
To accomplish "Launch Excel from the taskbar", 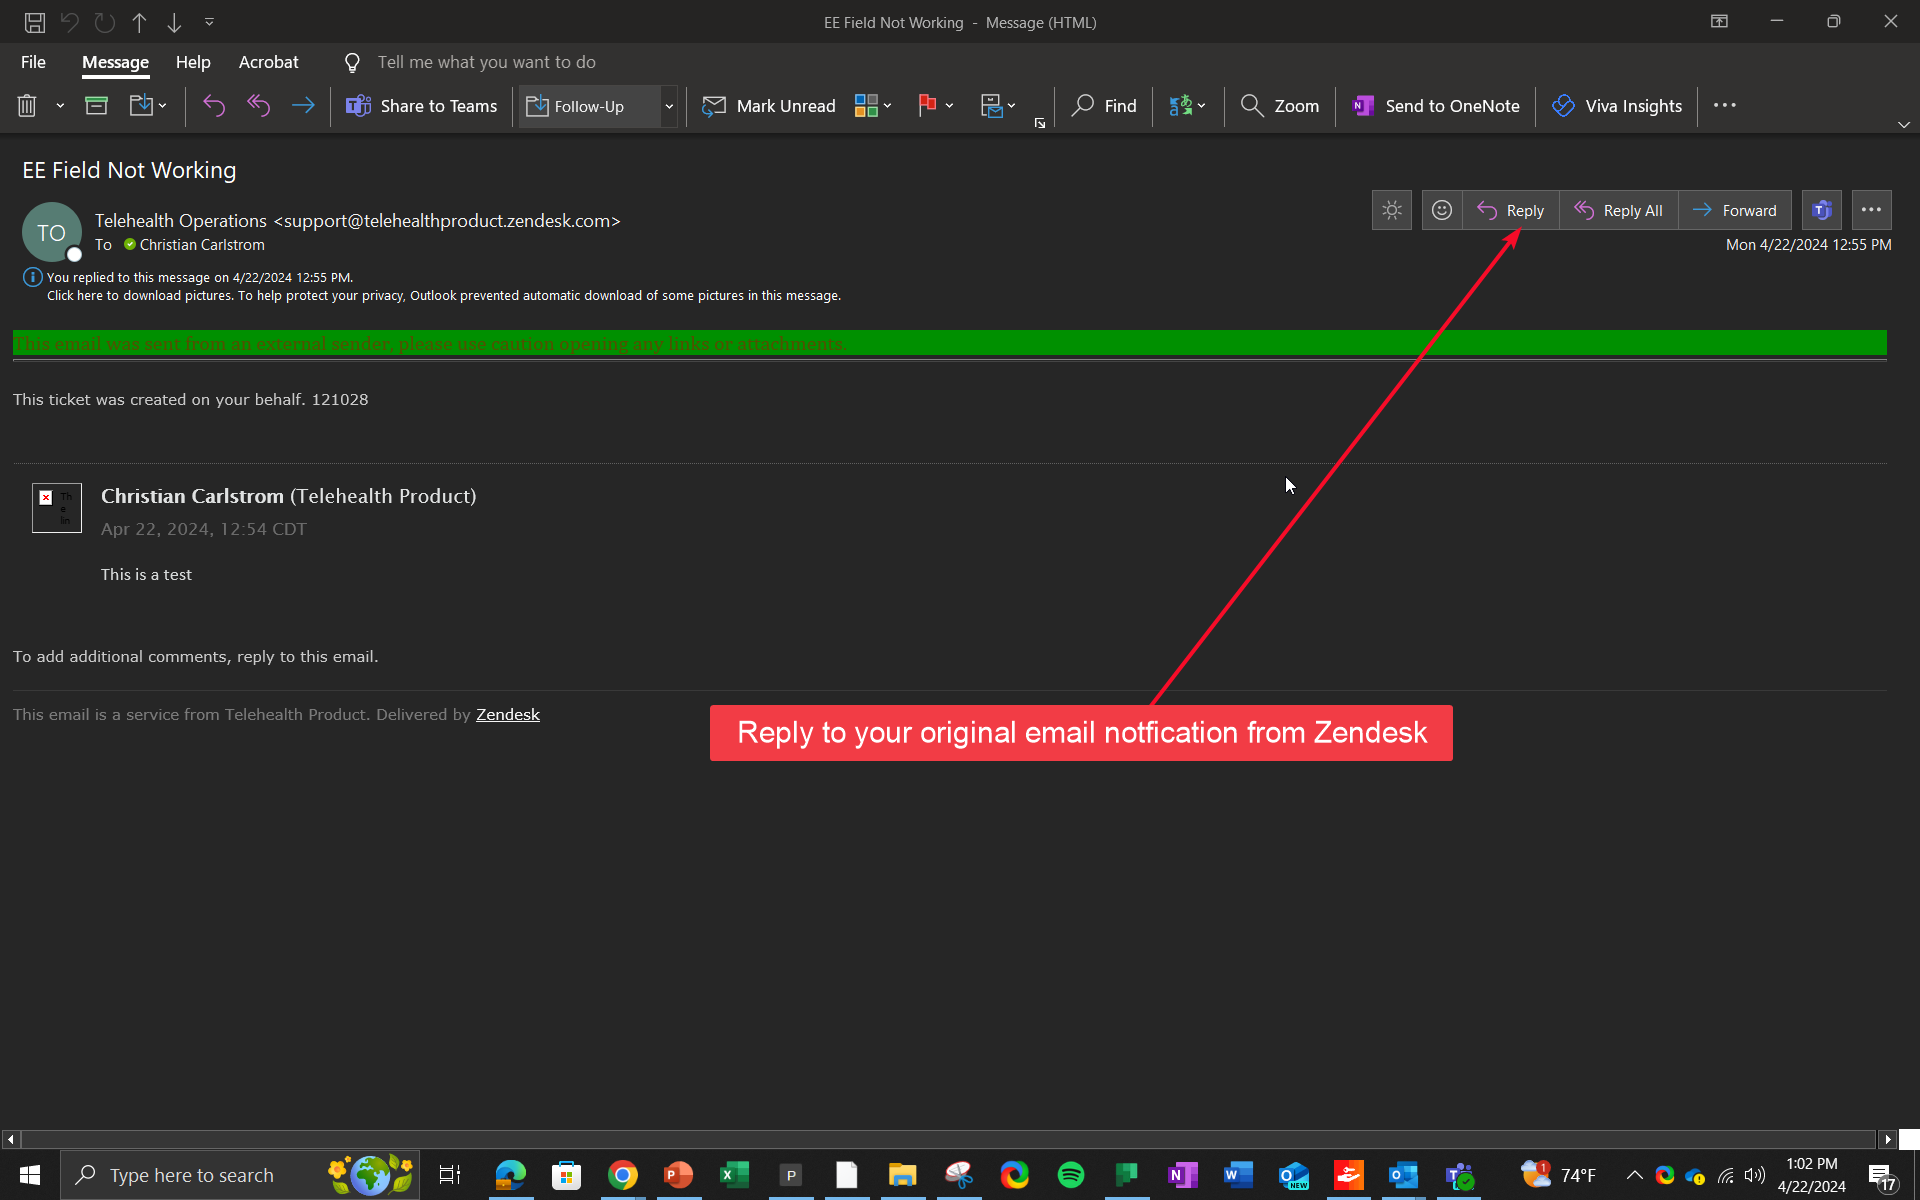I will coord(735,1175).
